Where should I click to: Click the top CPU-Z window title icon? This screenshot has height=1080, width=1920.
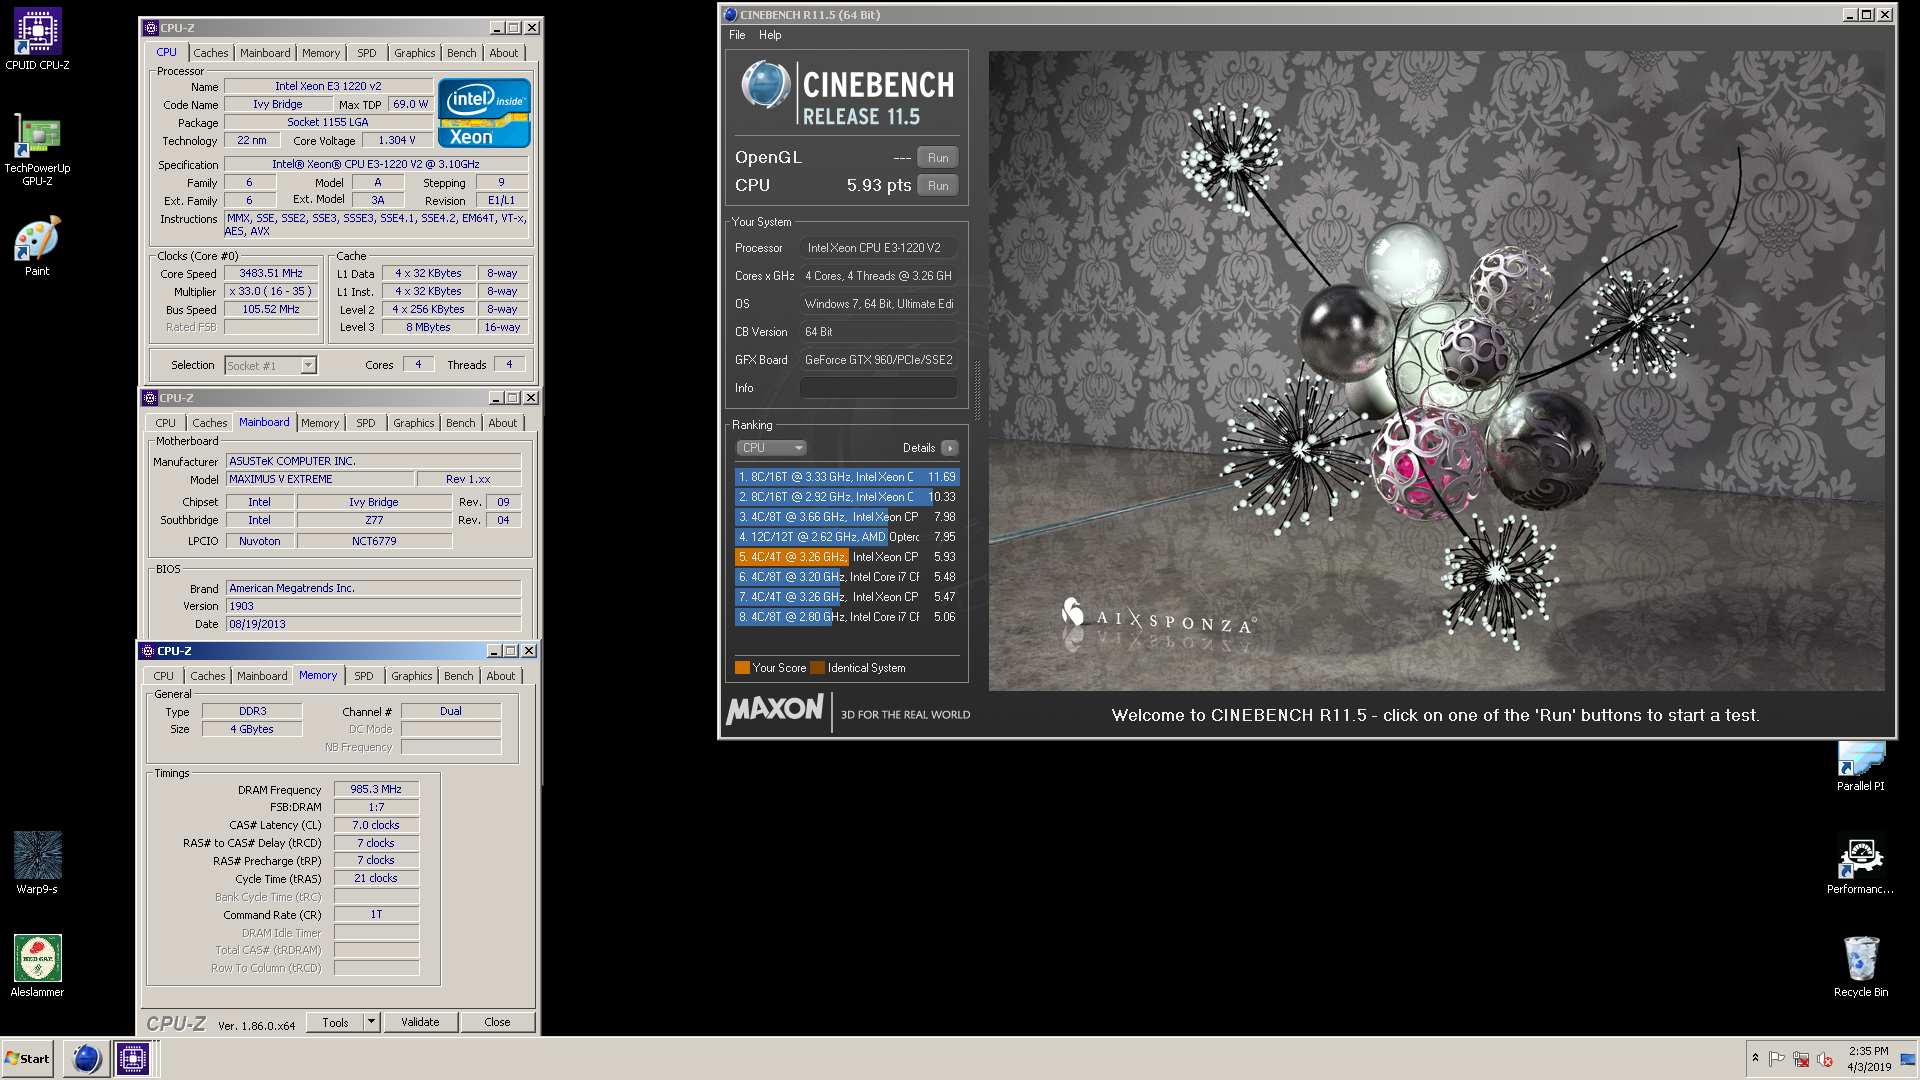tap(151, 28)
